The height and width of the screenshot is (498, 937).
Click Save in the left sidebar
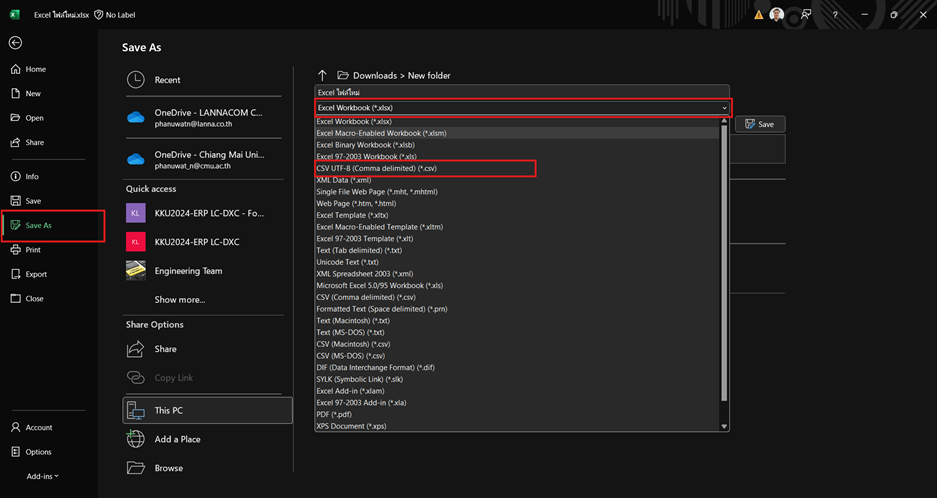point(26,201)
